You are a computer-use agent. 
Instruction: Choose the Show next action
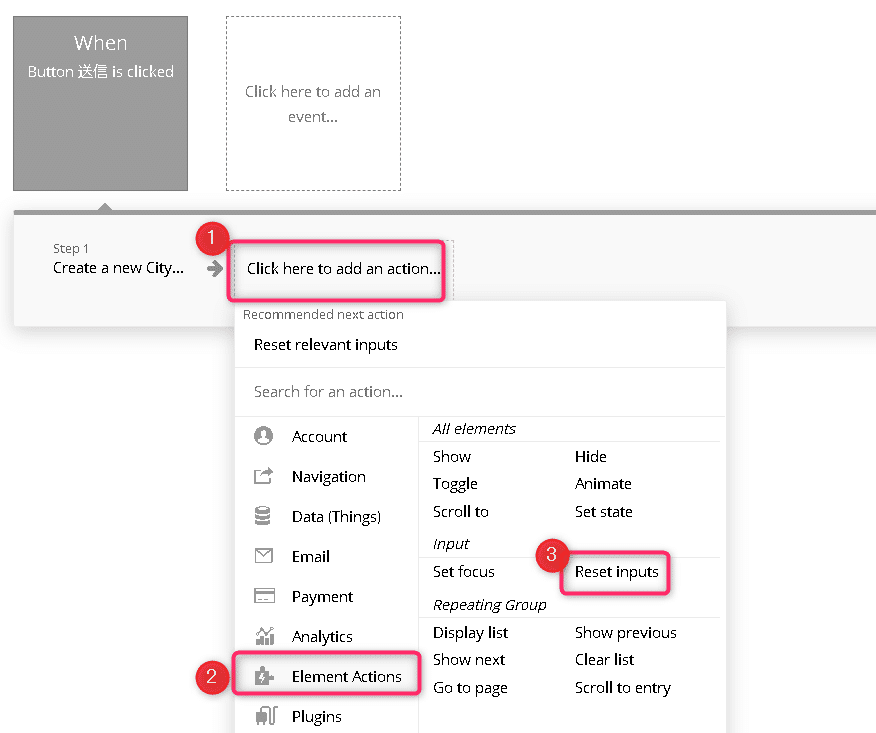pos(469,660)
